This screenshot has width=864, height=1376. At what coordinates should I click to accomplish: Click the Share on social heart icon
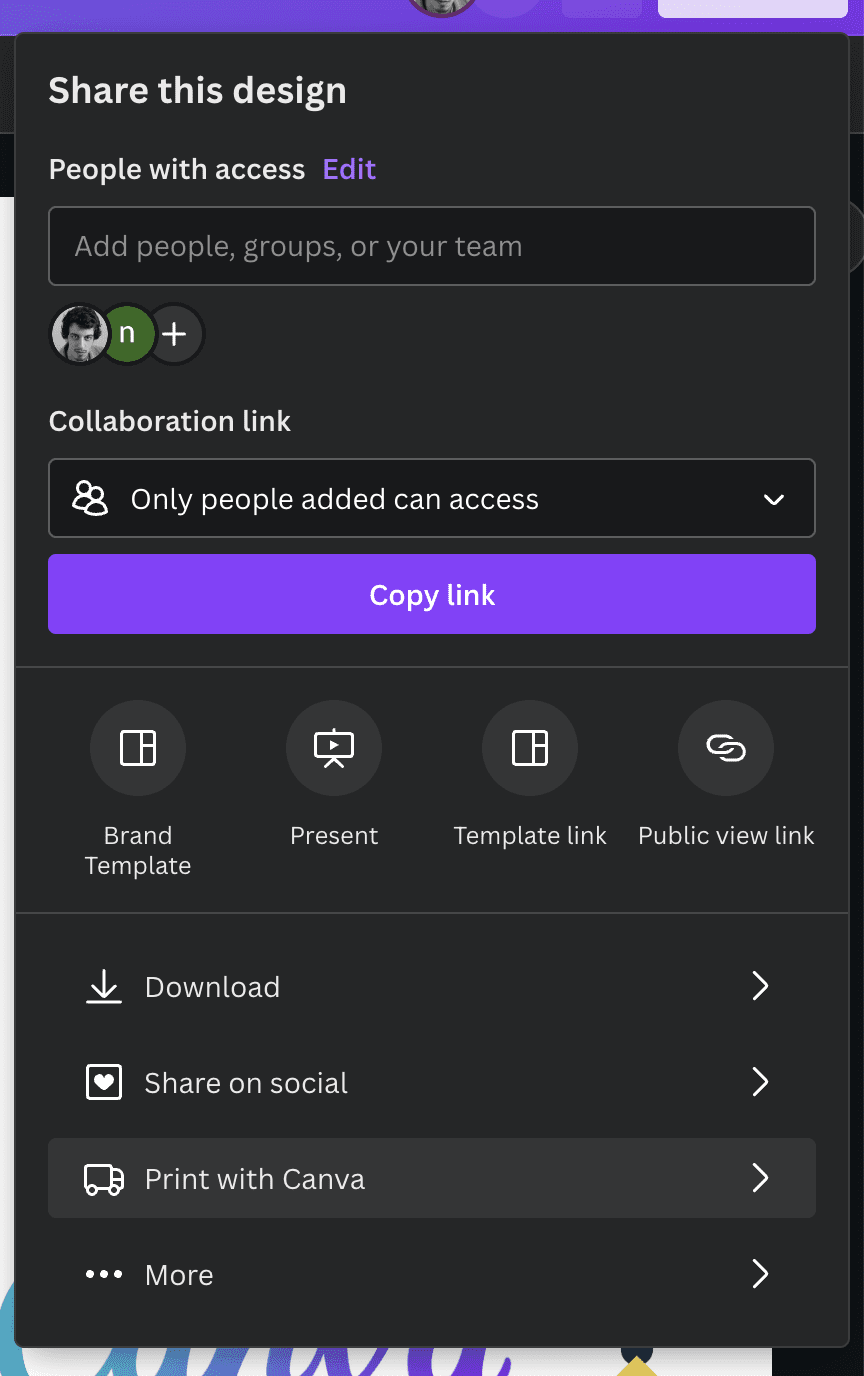[104, 1083]
